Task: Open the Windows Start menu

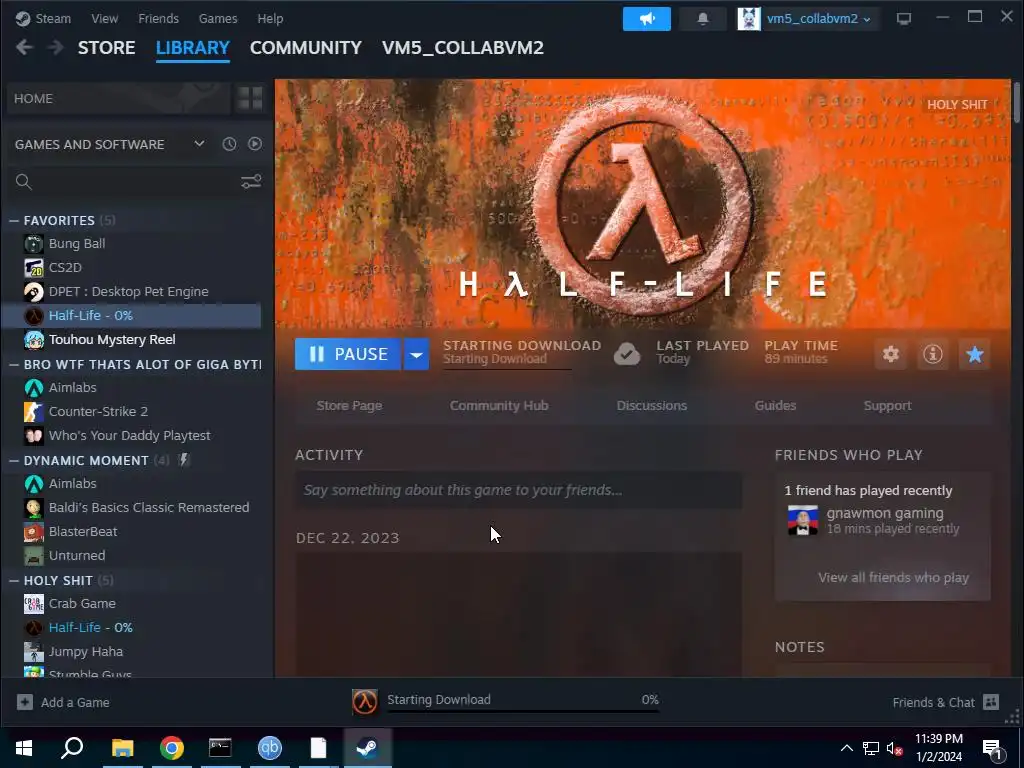Action: [24, 748]
